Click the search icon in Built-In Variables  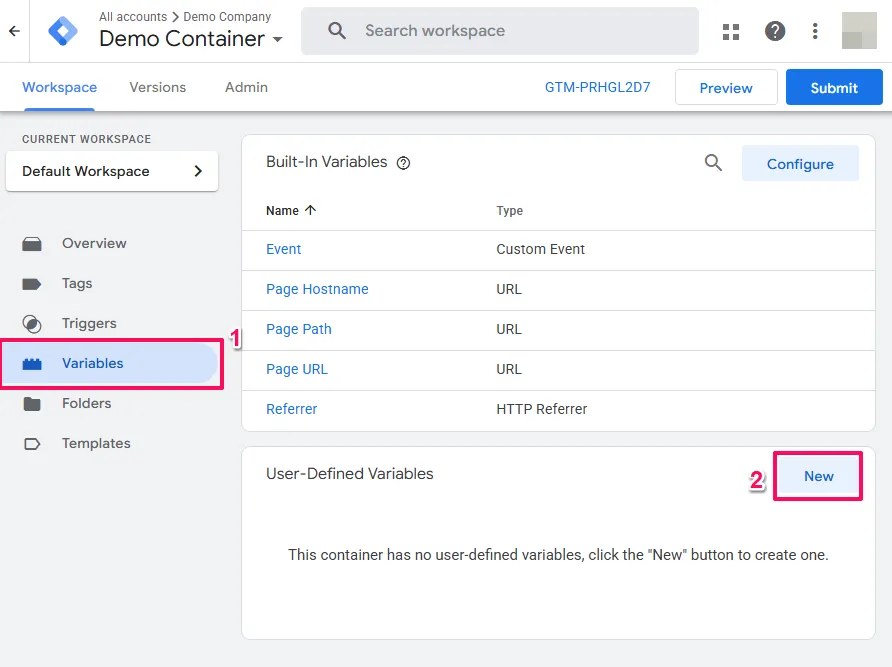coord(713,163)
